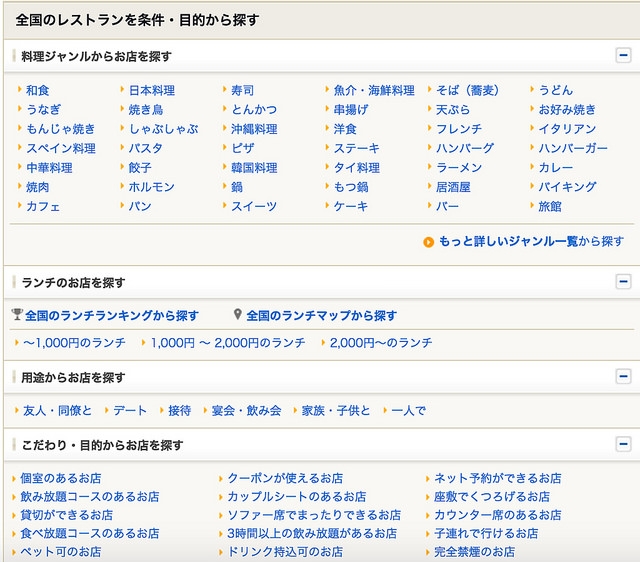Open the スペイン料理 genre

point(61,148)
